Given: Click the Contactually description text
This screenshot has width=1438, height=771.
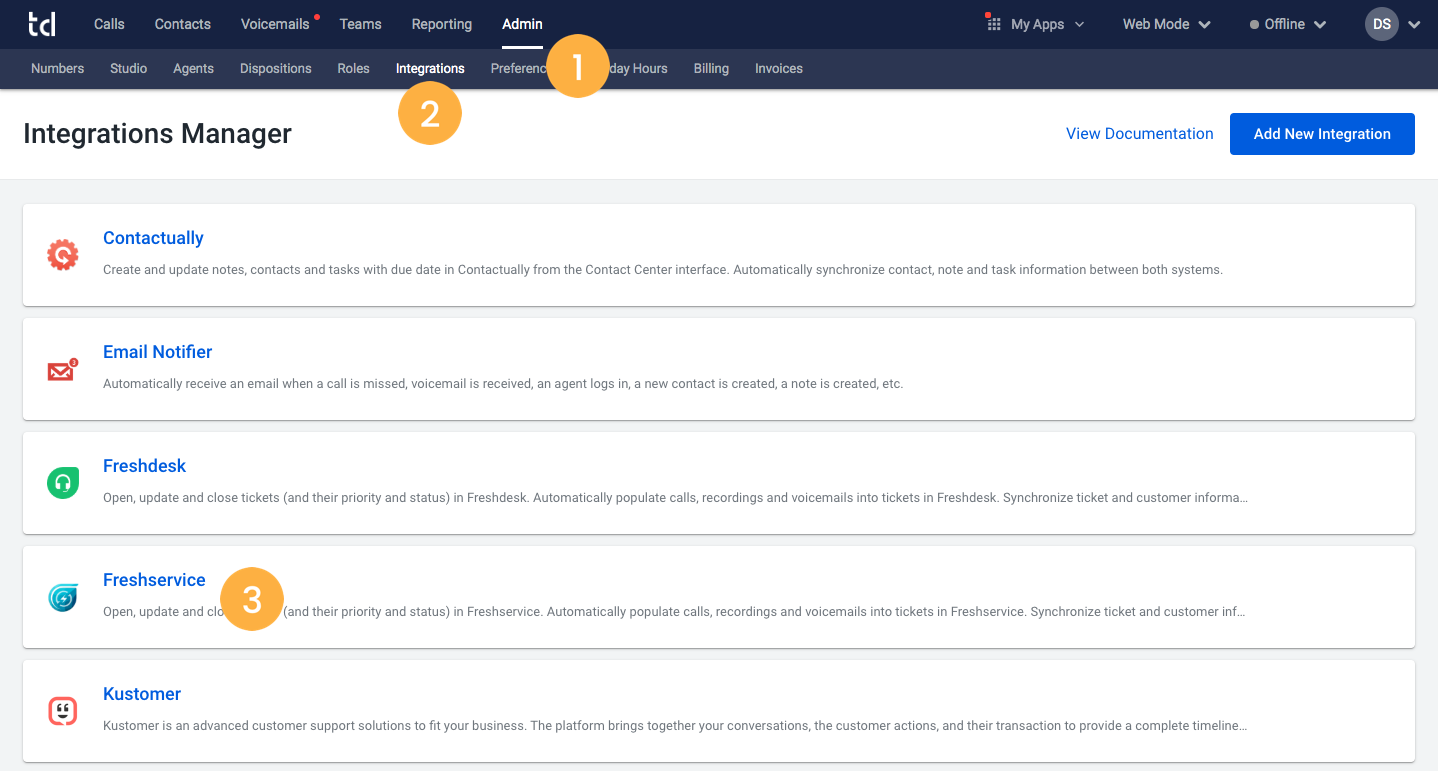Looking at the screenshot, I should pyautogui.click(x=663, y=270).
